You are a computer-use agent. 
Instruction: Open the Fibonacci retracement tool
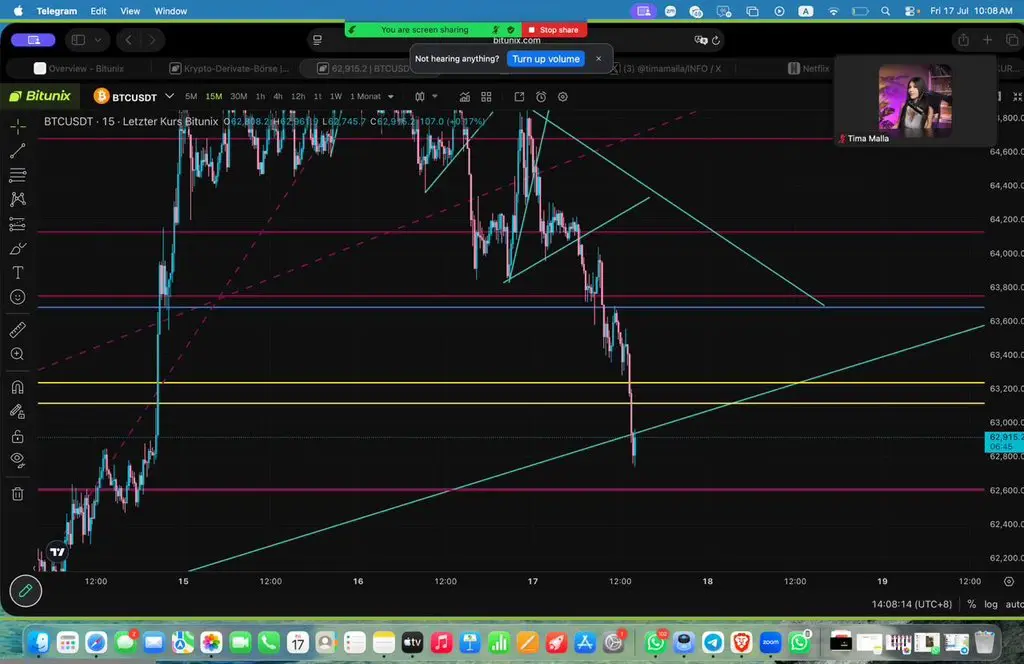(x=18, y=175)
